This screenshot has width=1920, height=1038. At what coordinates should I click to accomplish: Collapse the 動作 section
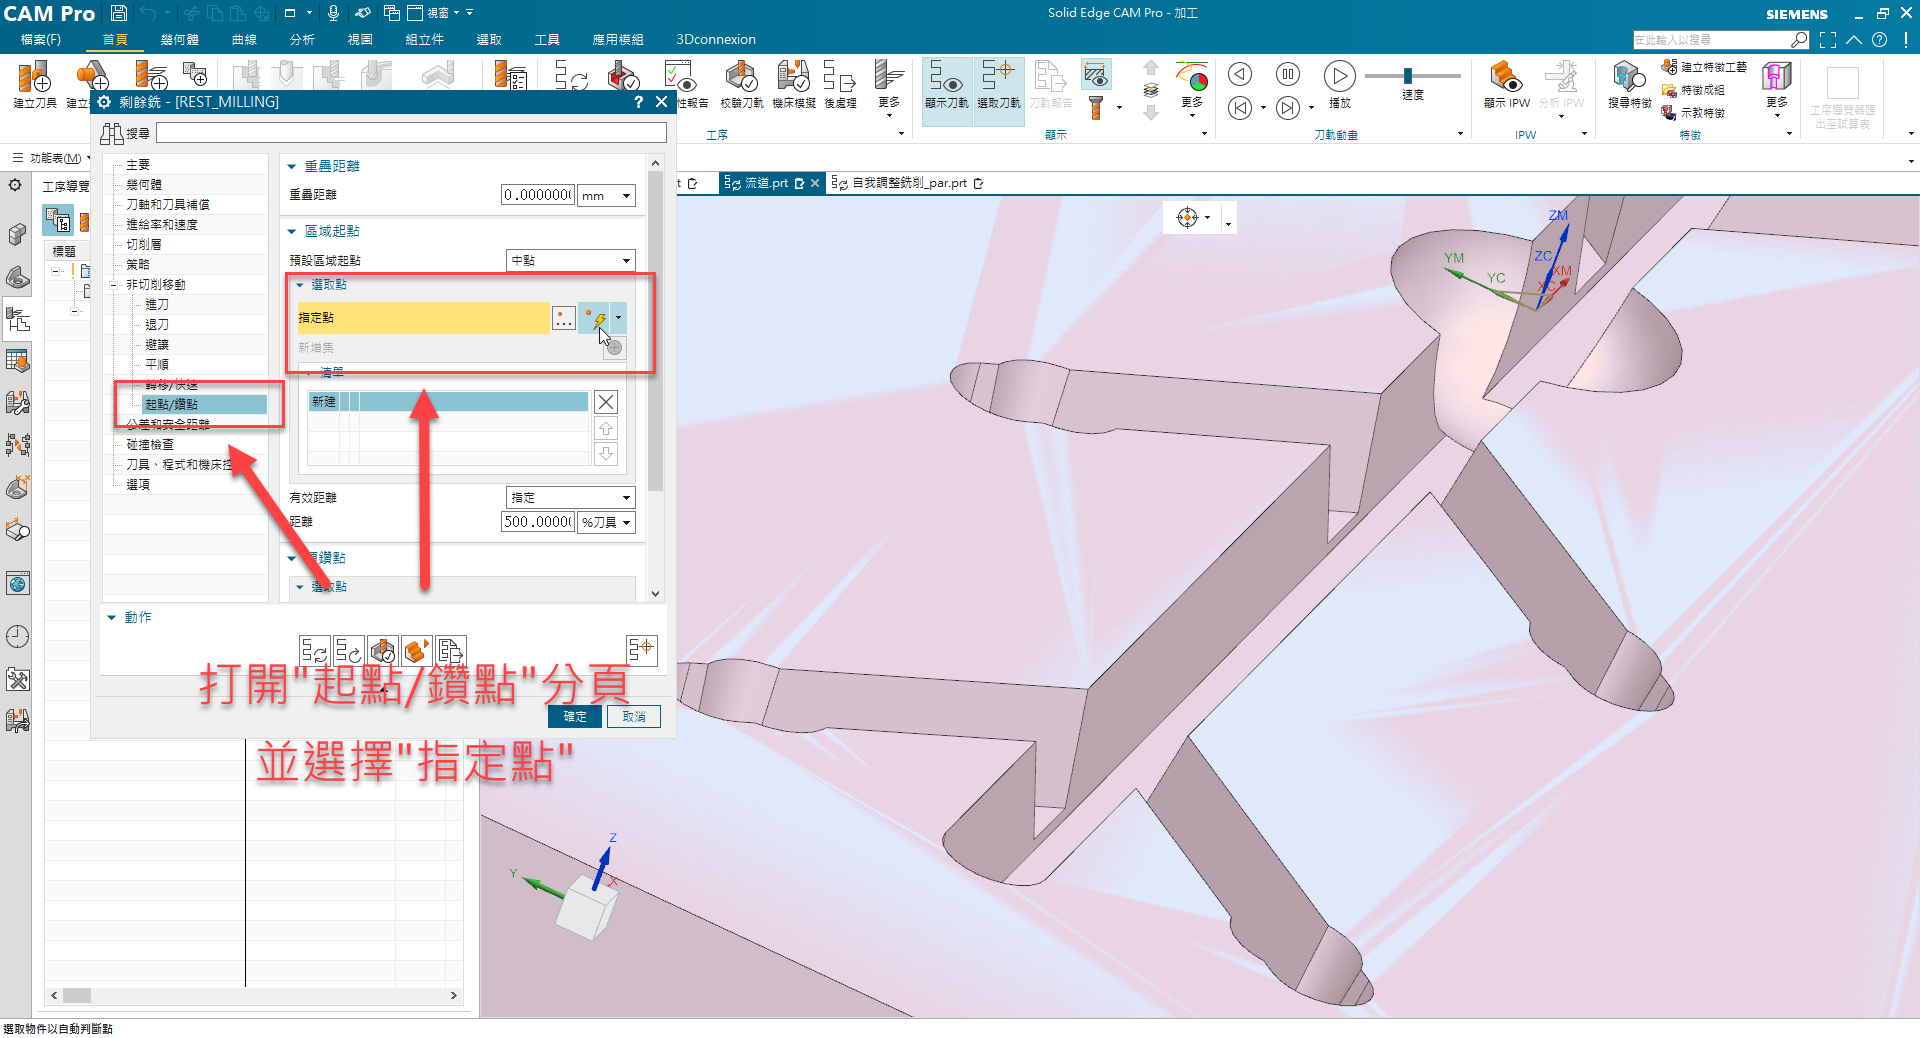point(112,617)
